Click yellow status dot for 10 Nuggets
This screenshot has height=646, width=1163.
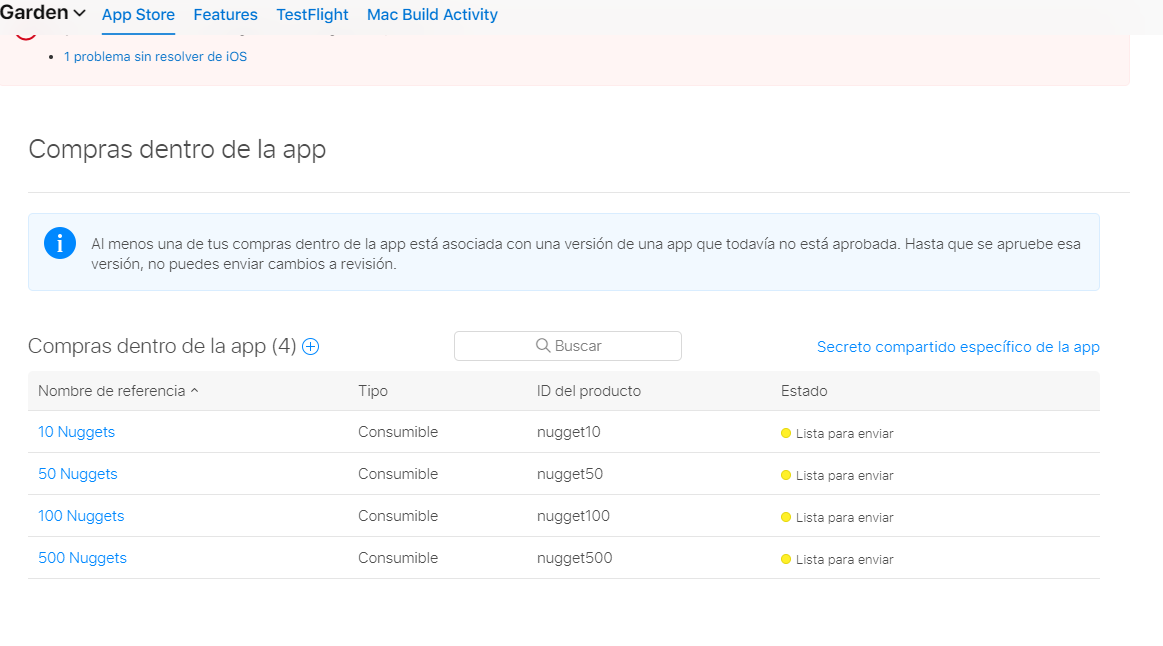click(x=786, y=433)
